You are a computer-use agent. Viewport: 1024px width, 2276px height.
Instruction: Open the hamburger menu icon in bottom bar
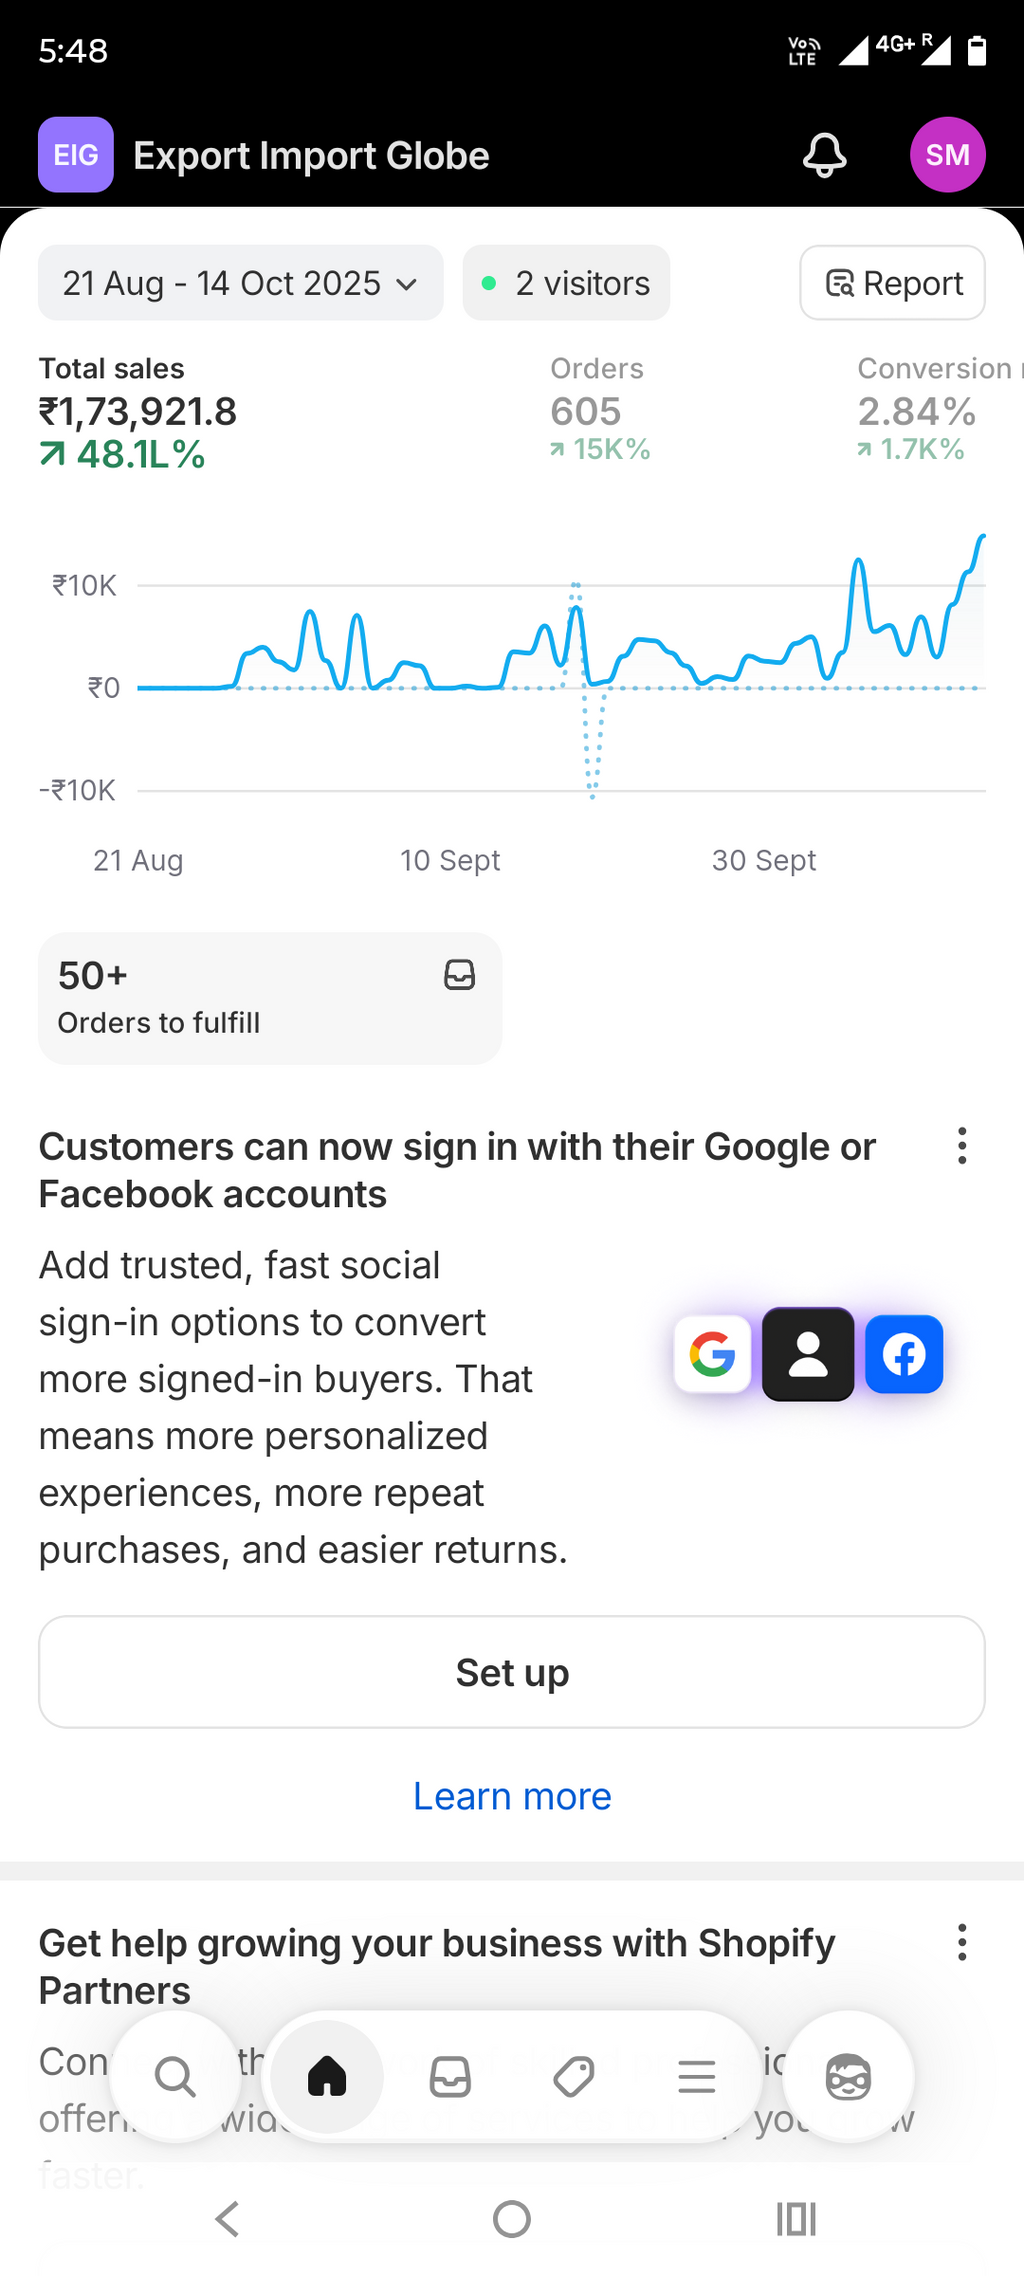pos(696,2077)
